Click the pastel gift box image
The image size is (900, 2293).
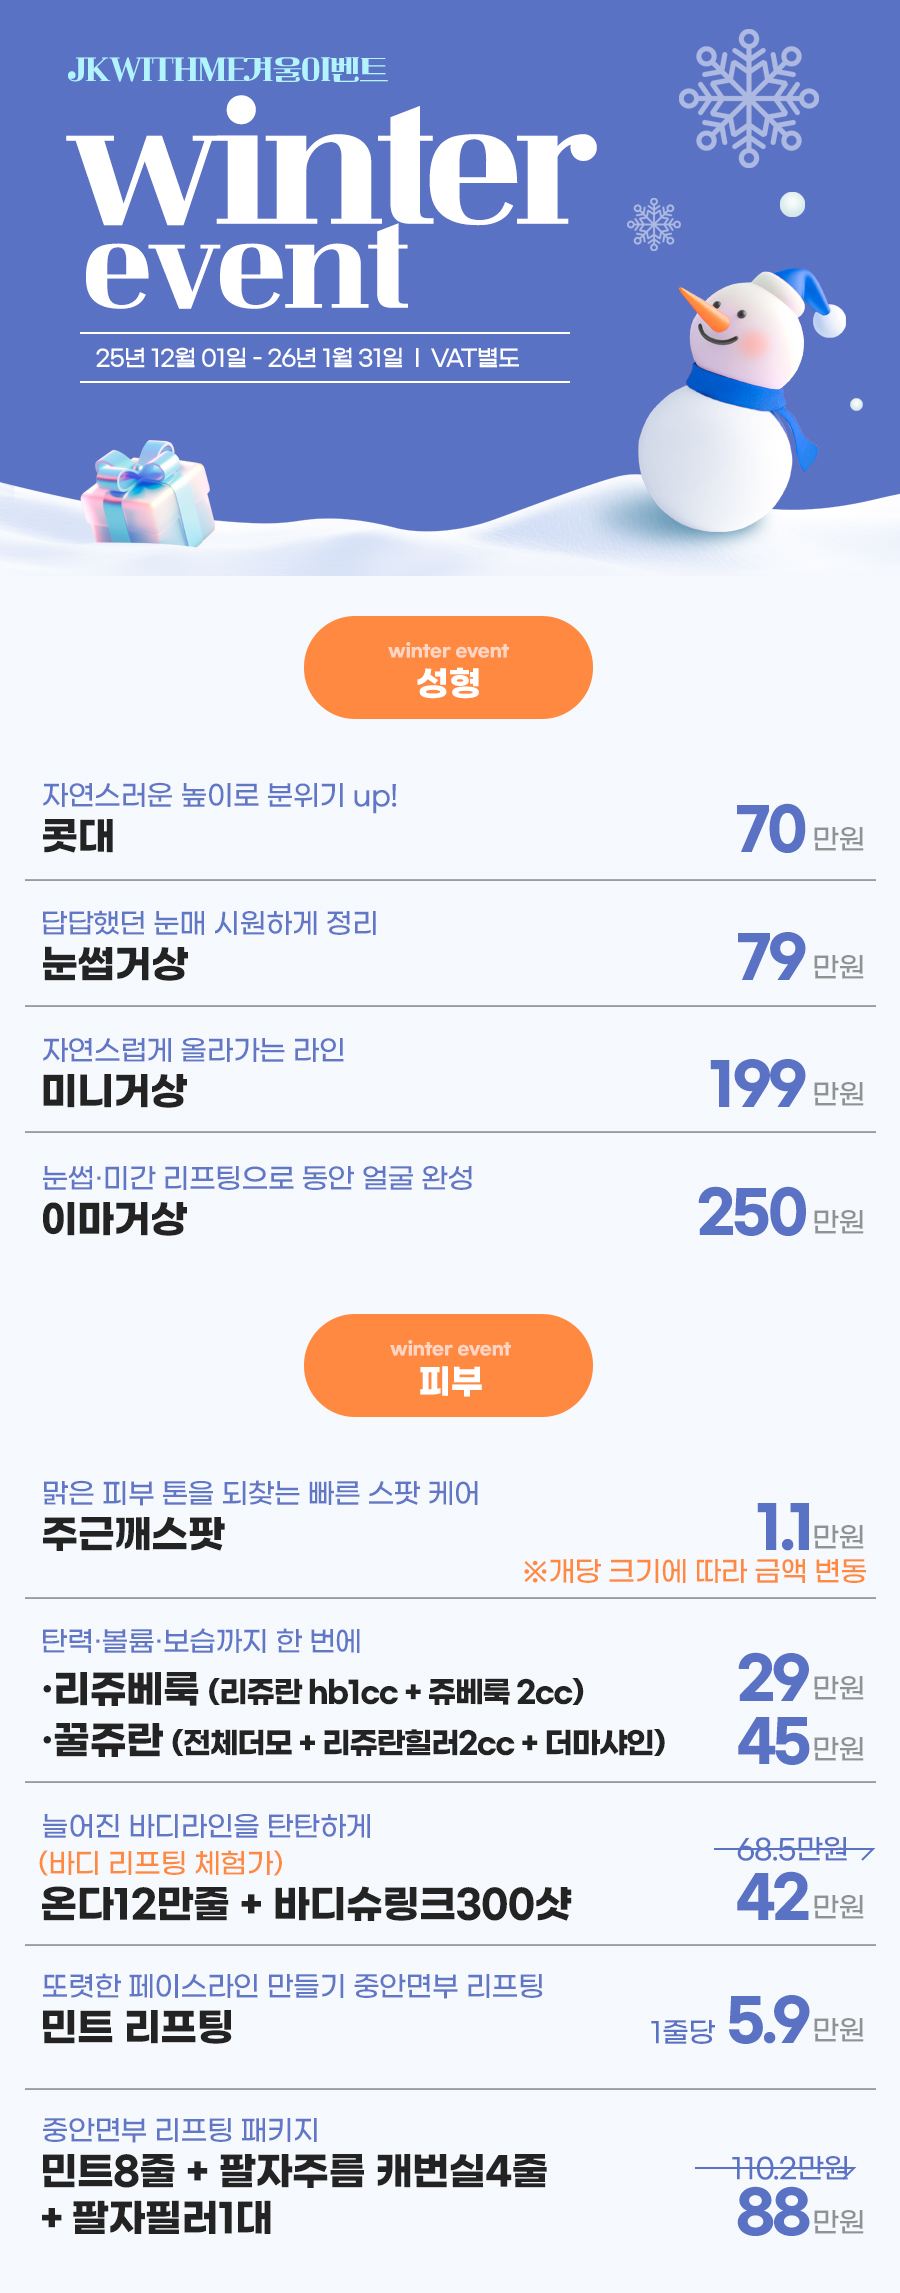click(150, 494)
